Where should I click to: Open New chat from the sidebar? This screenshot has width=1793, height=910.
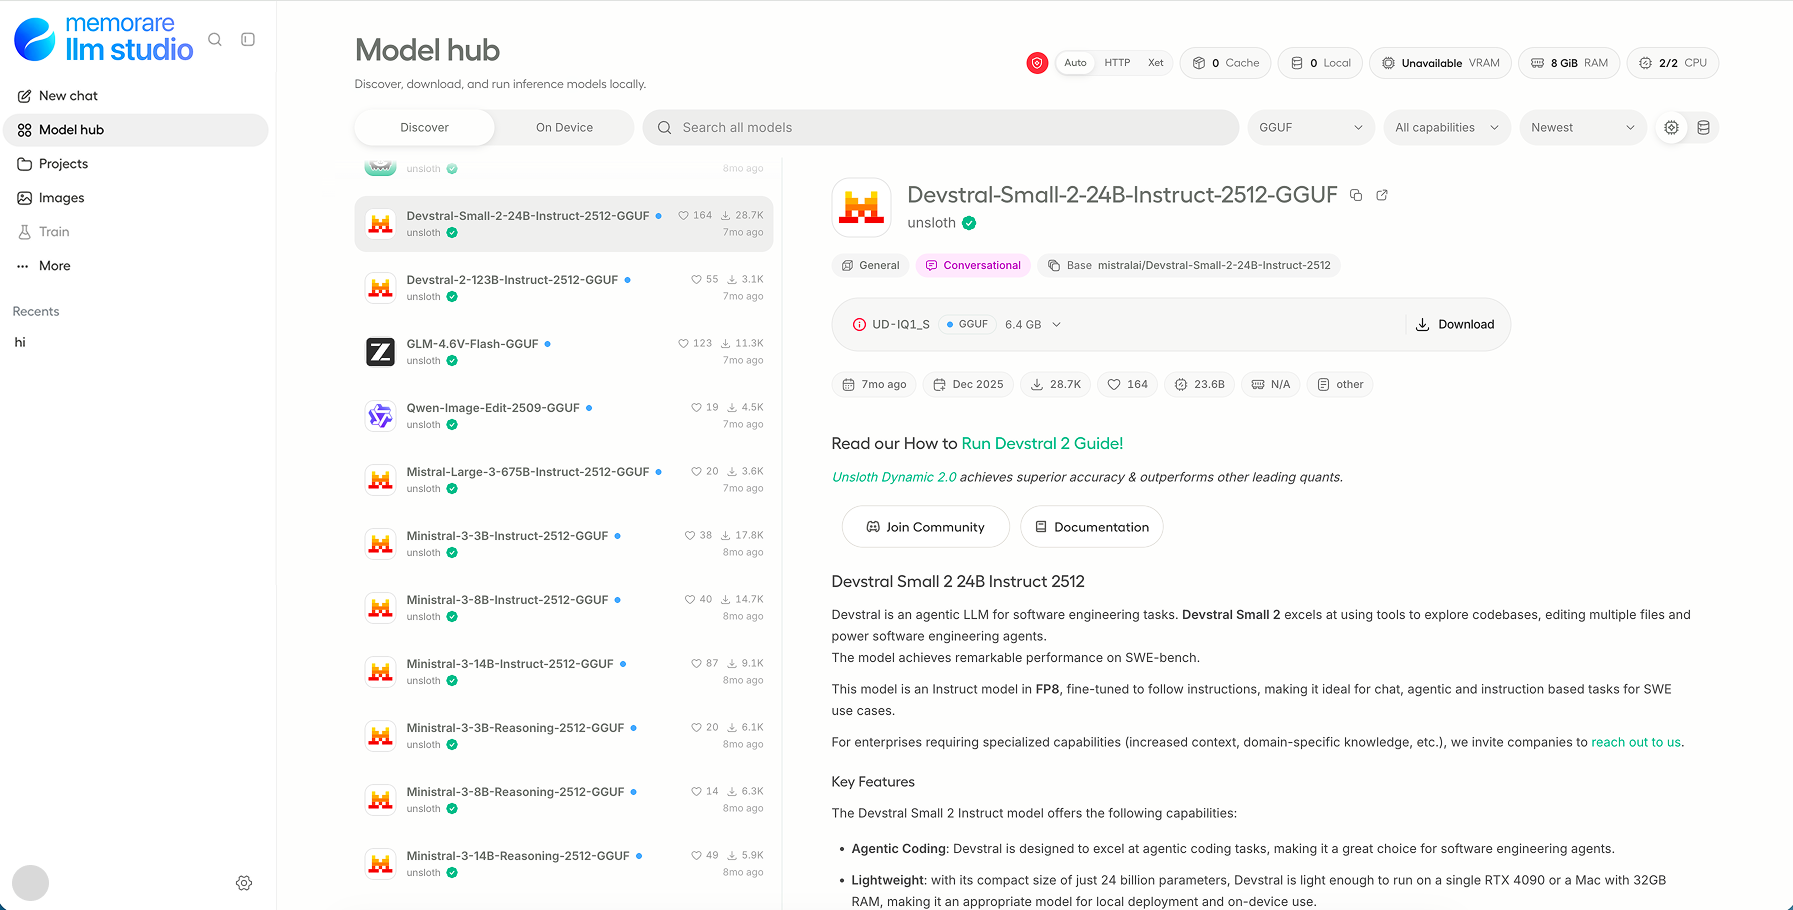[136, 96]
